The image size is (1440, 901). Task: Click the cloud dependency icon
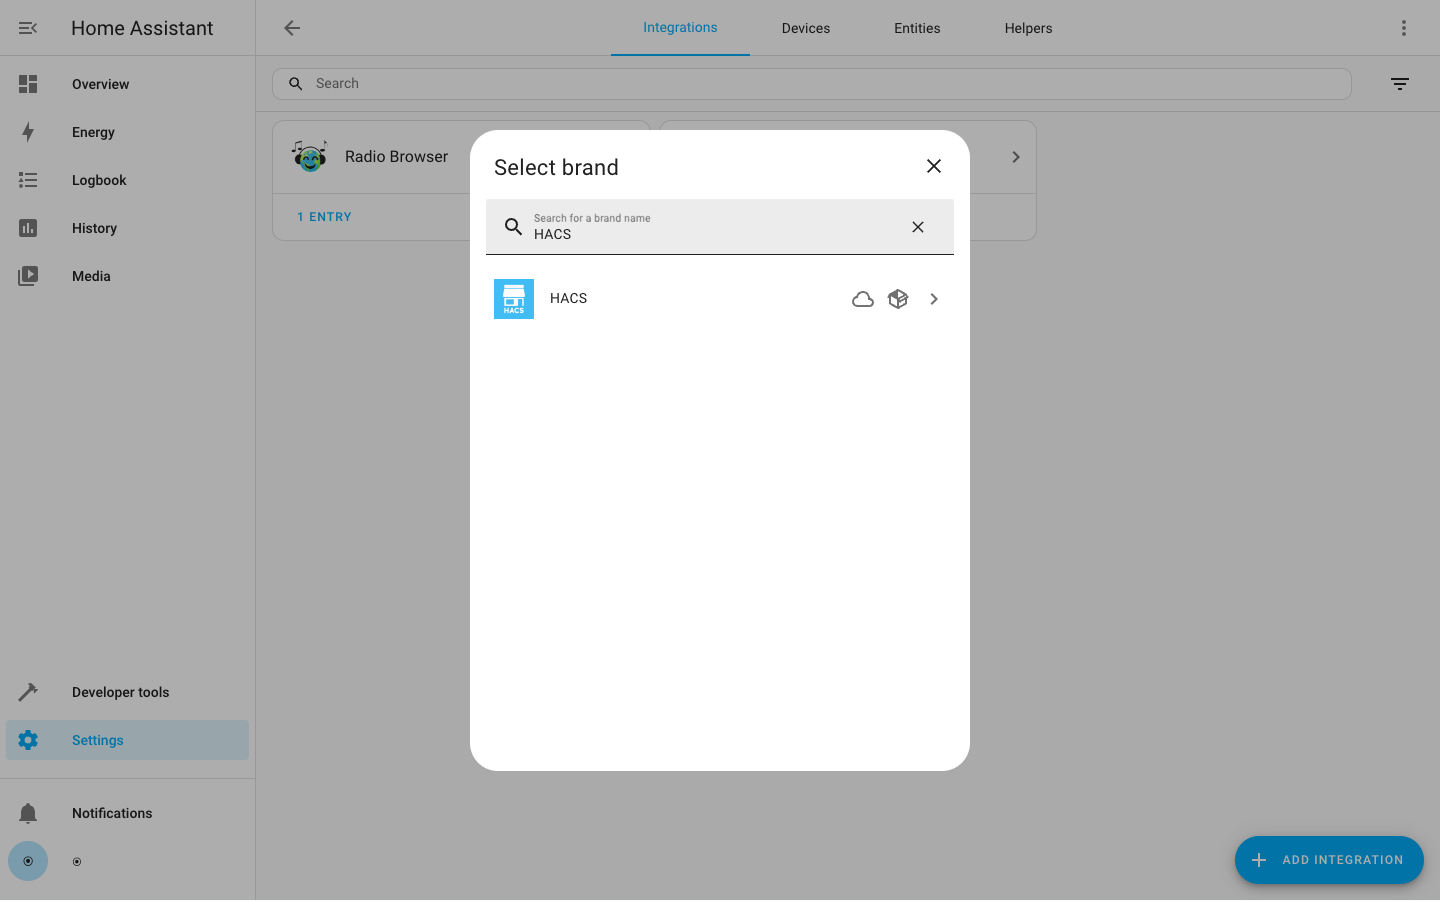tap(862, 299)
